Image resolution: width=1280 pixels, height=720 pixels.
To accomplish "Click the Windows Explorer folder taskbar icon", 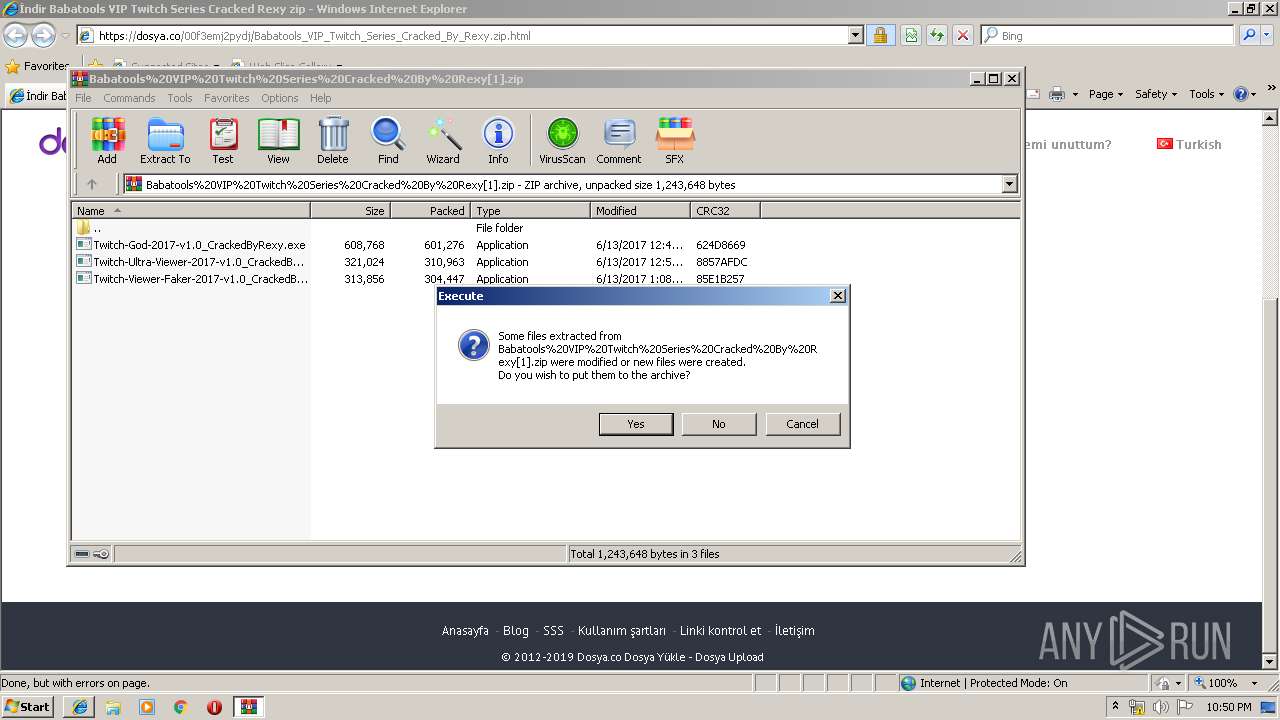I will tap(113, 707).
